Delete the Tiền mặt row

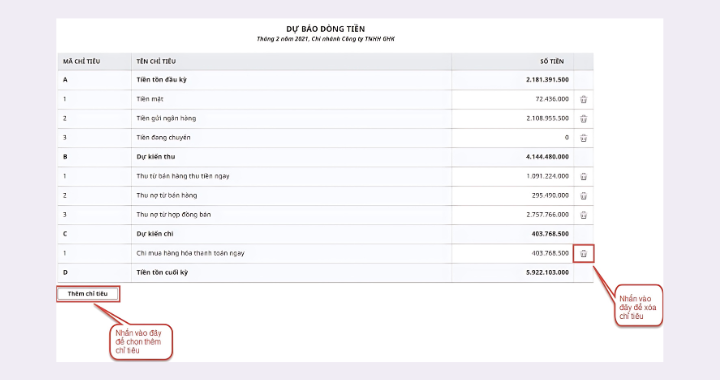[583, 99]
